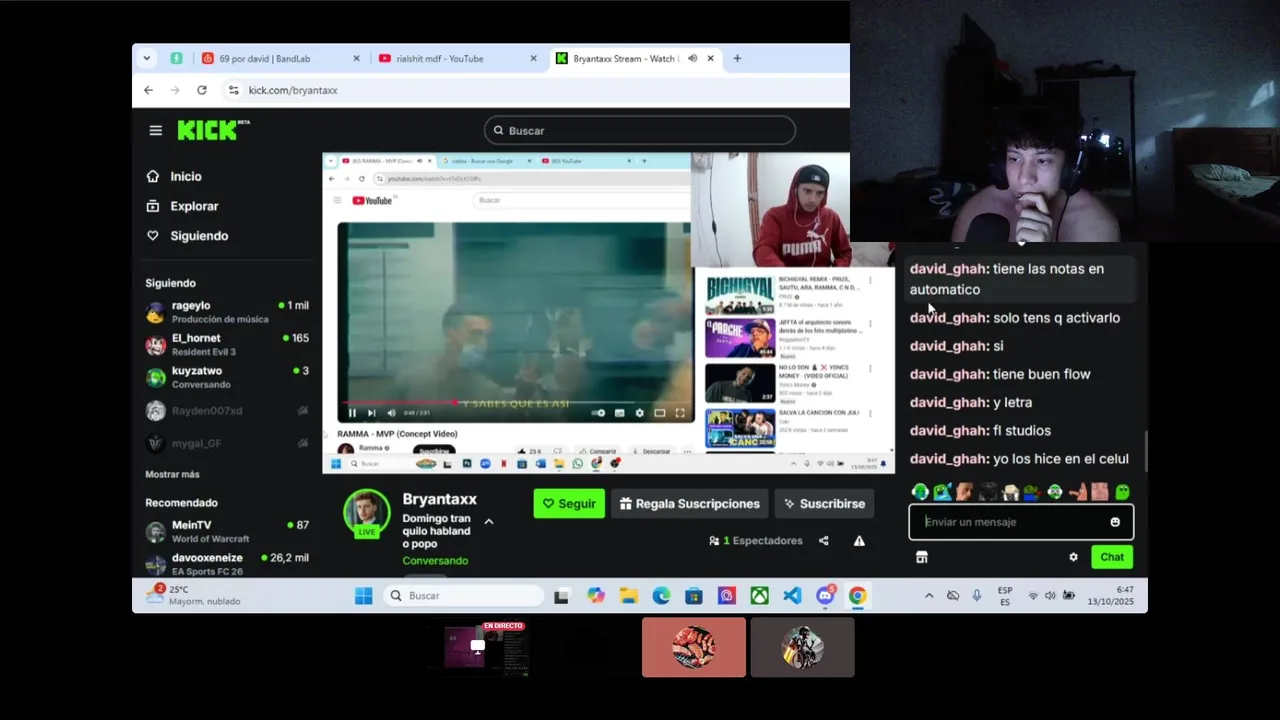Open the Kick sidebar hamburger menu
The height and width of the screenshot is (720, 1280).
tap(155, 130)
